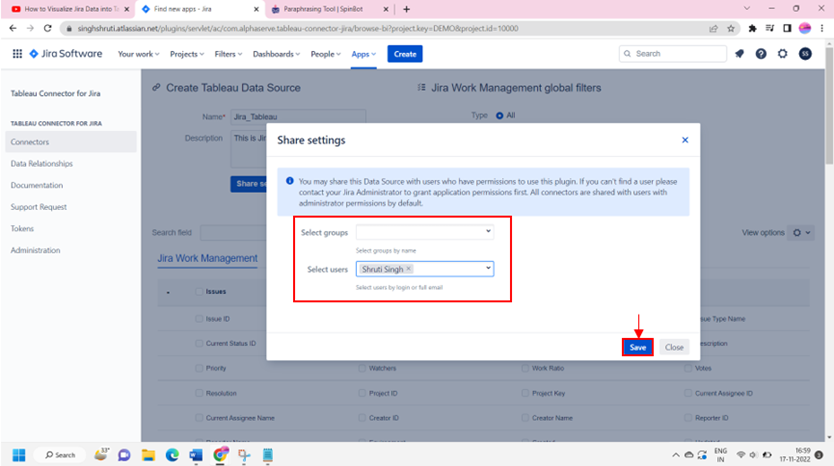Bookmark the page with star icon
The width and height of the screenshot is (834, 466).
pyautogui.click(x=731, y=28)
